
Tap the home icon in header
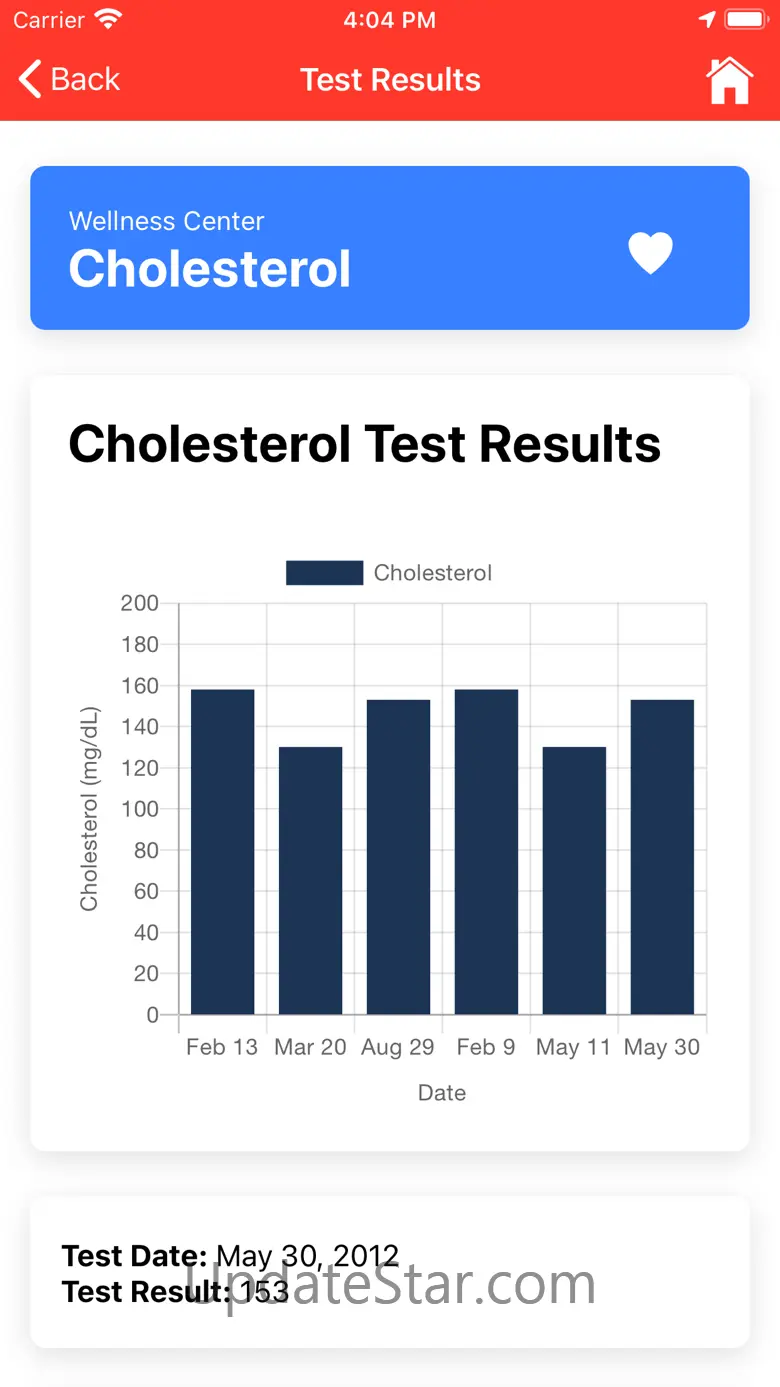[729, 80]
